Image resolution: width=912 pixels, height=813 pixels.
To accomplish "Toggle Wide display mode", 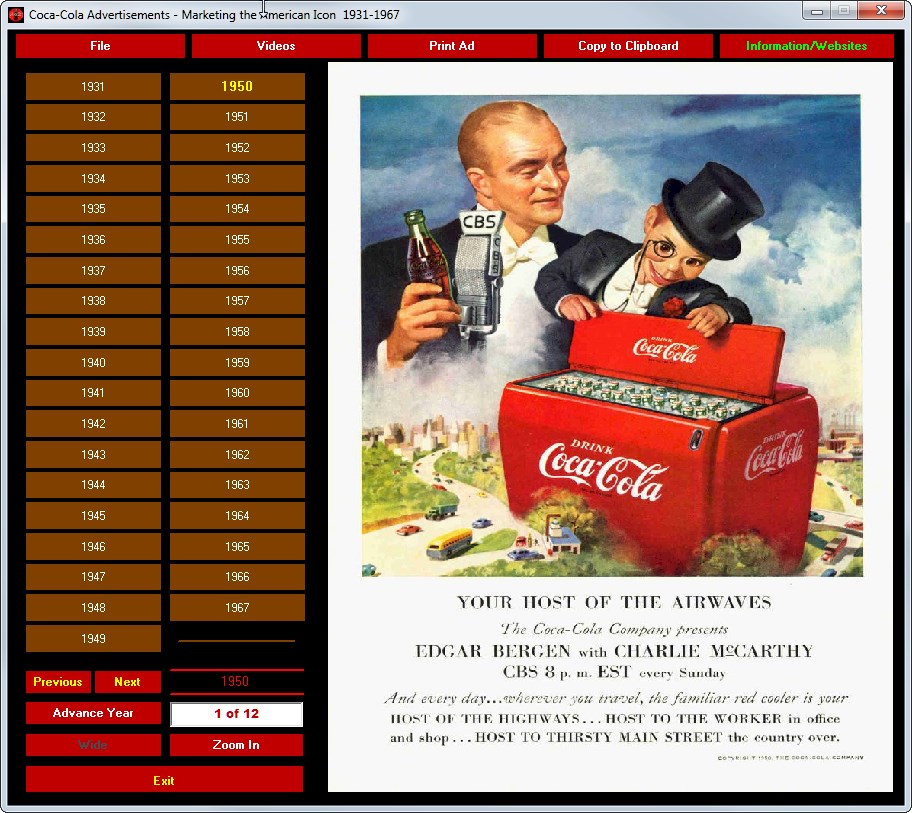I will tap(92, 744).
